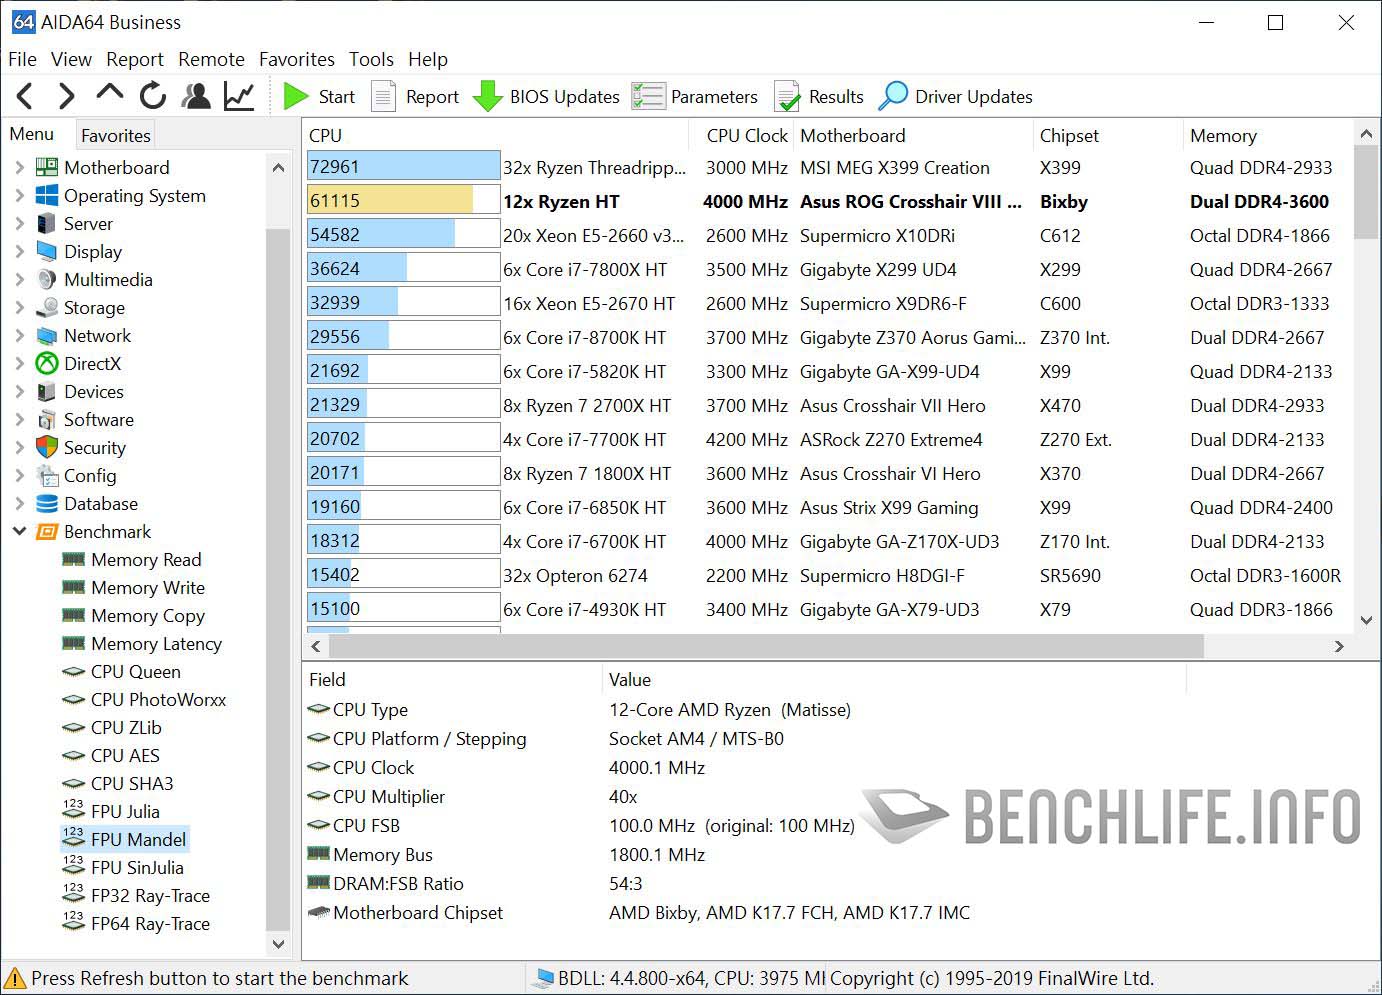Generate a Report
The image size is (1382, 995).
415,96
